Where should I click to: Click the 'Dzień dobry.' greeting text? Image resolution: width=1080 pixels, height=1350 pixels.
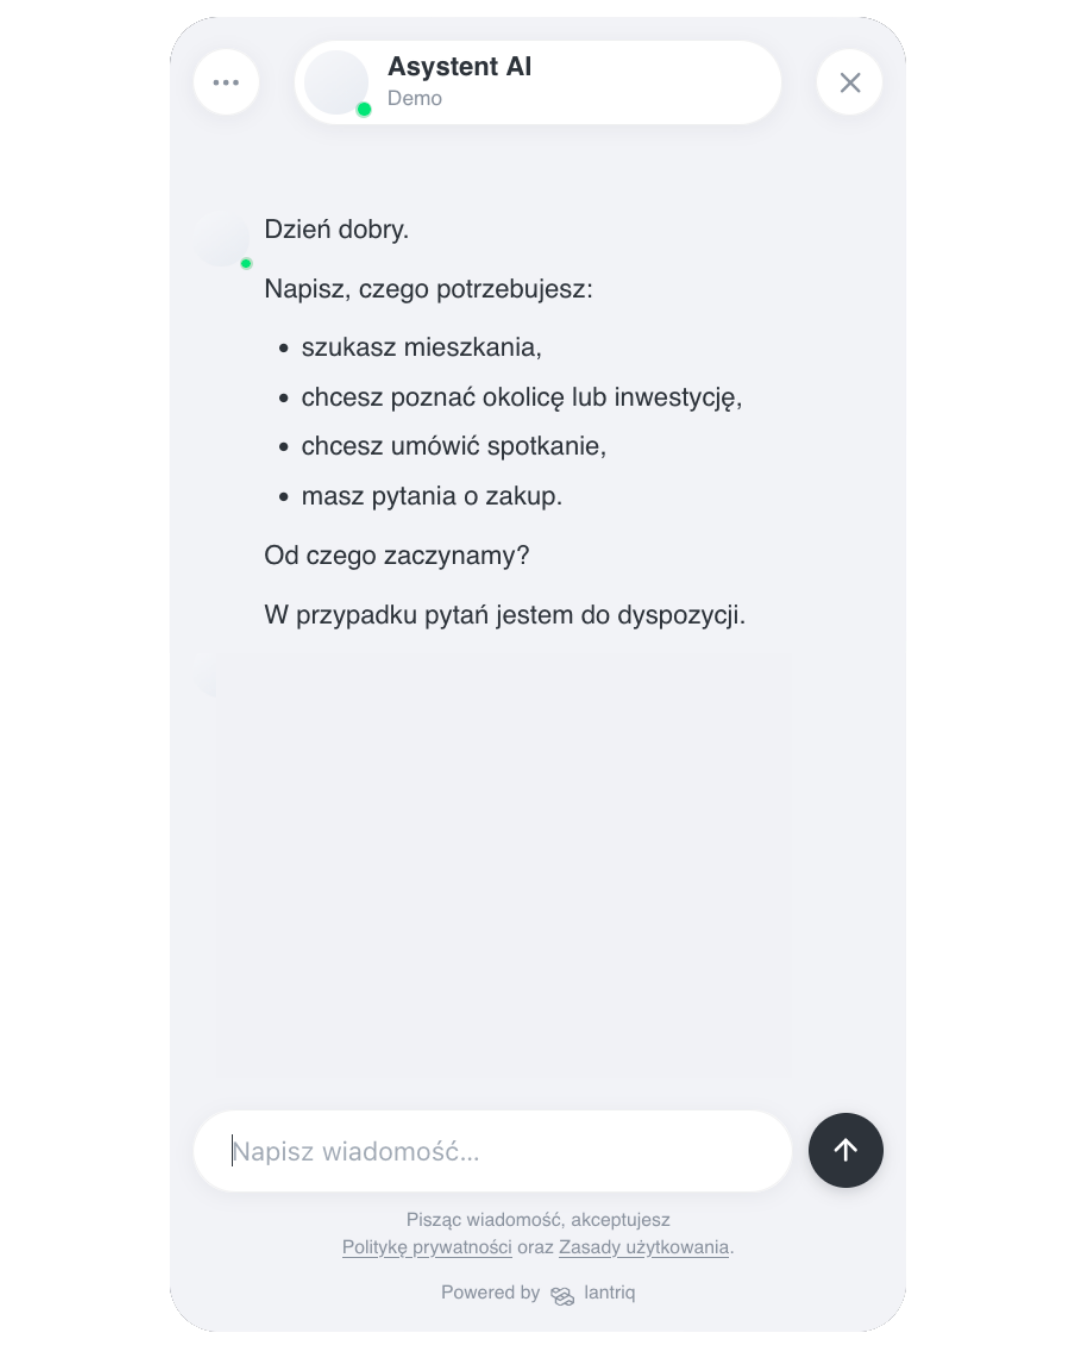[x=337, y=229]
